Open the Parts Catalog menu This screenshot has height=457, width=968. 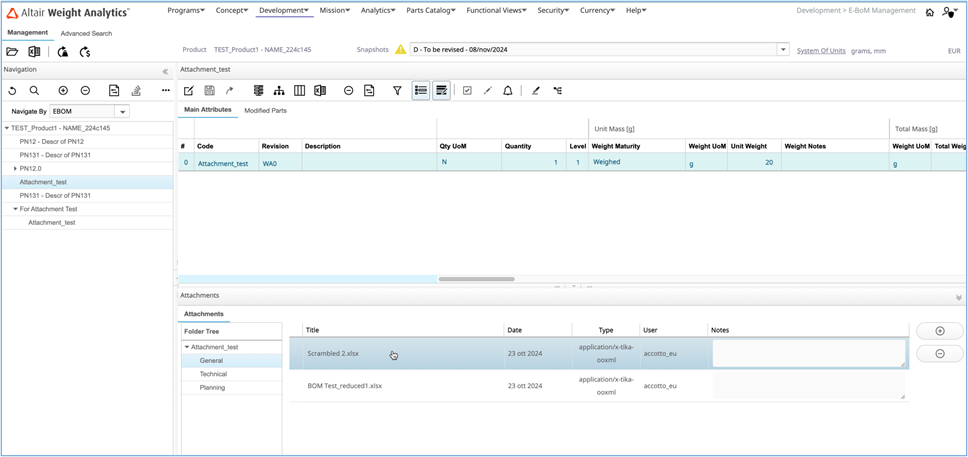point(430,10)
